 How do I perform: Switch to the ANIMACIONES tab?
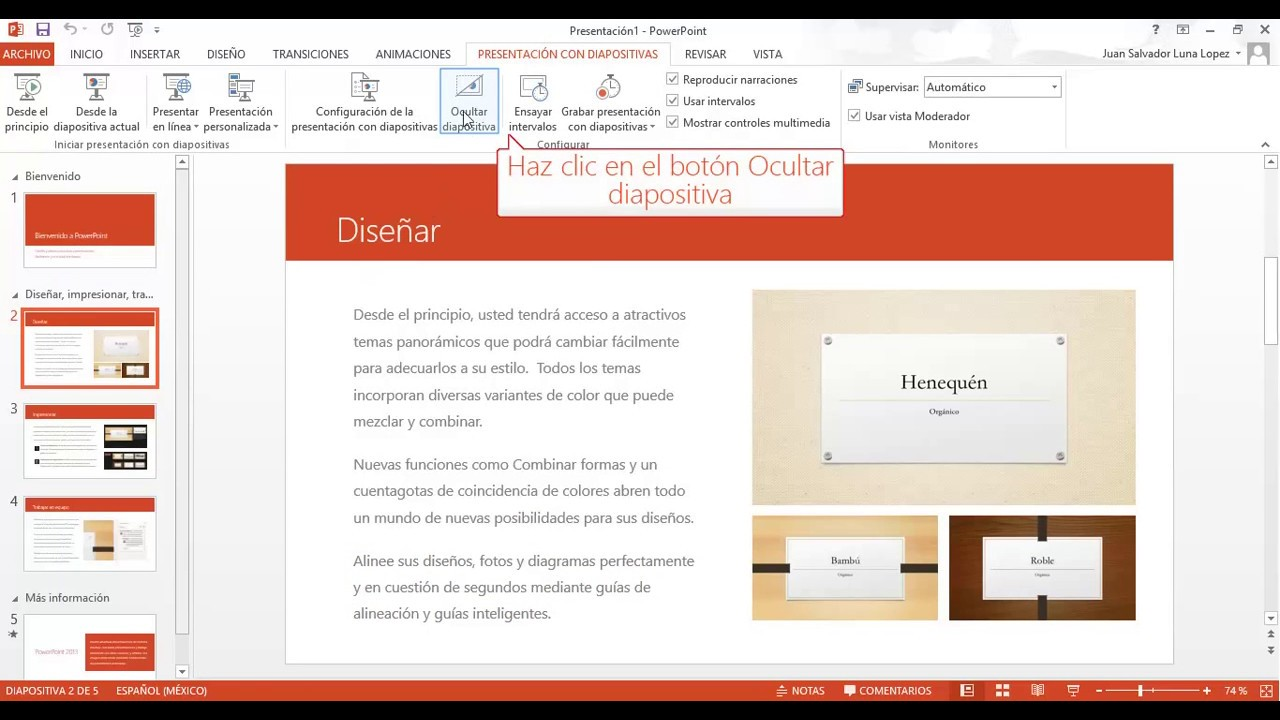(x=413, y=54)
